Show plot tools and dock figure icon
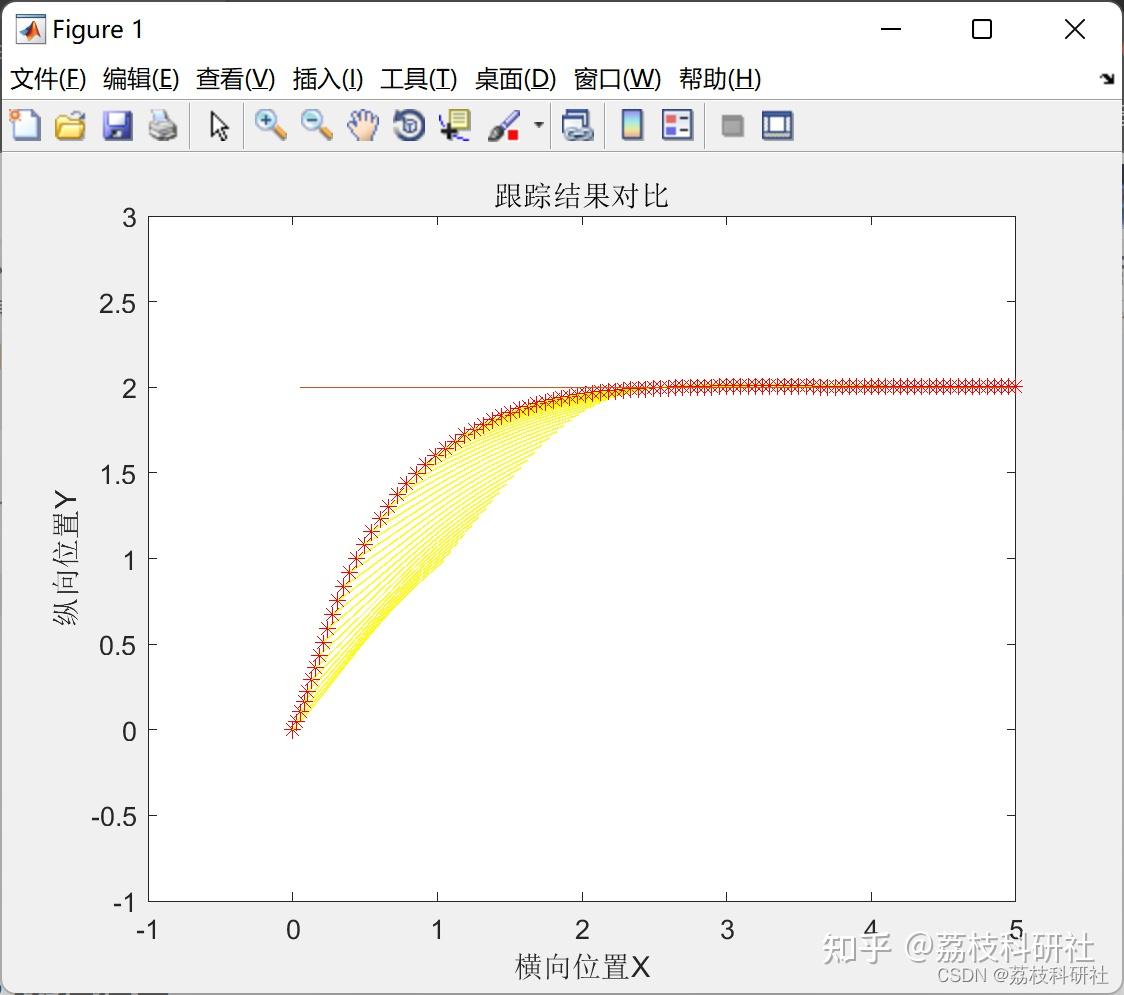This screenshot has height=995, width=1124. pyautogui.click(x=777, y=125)
